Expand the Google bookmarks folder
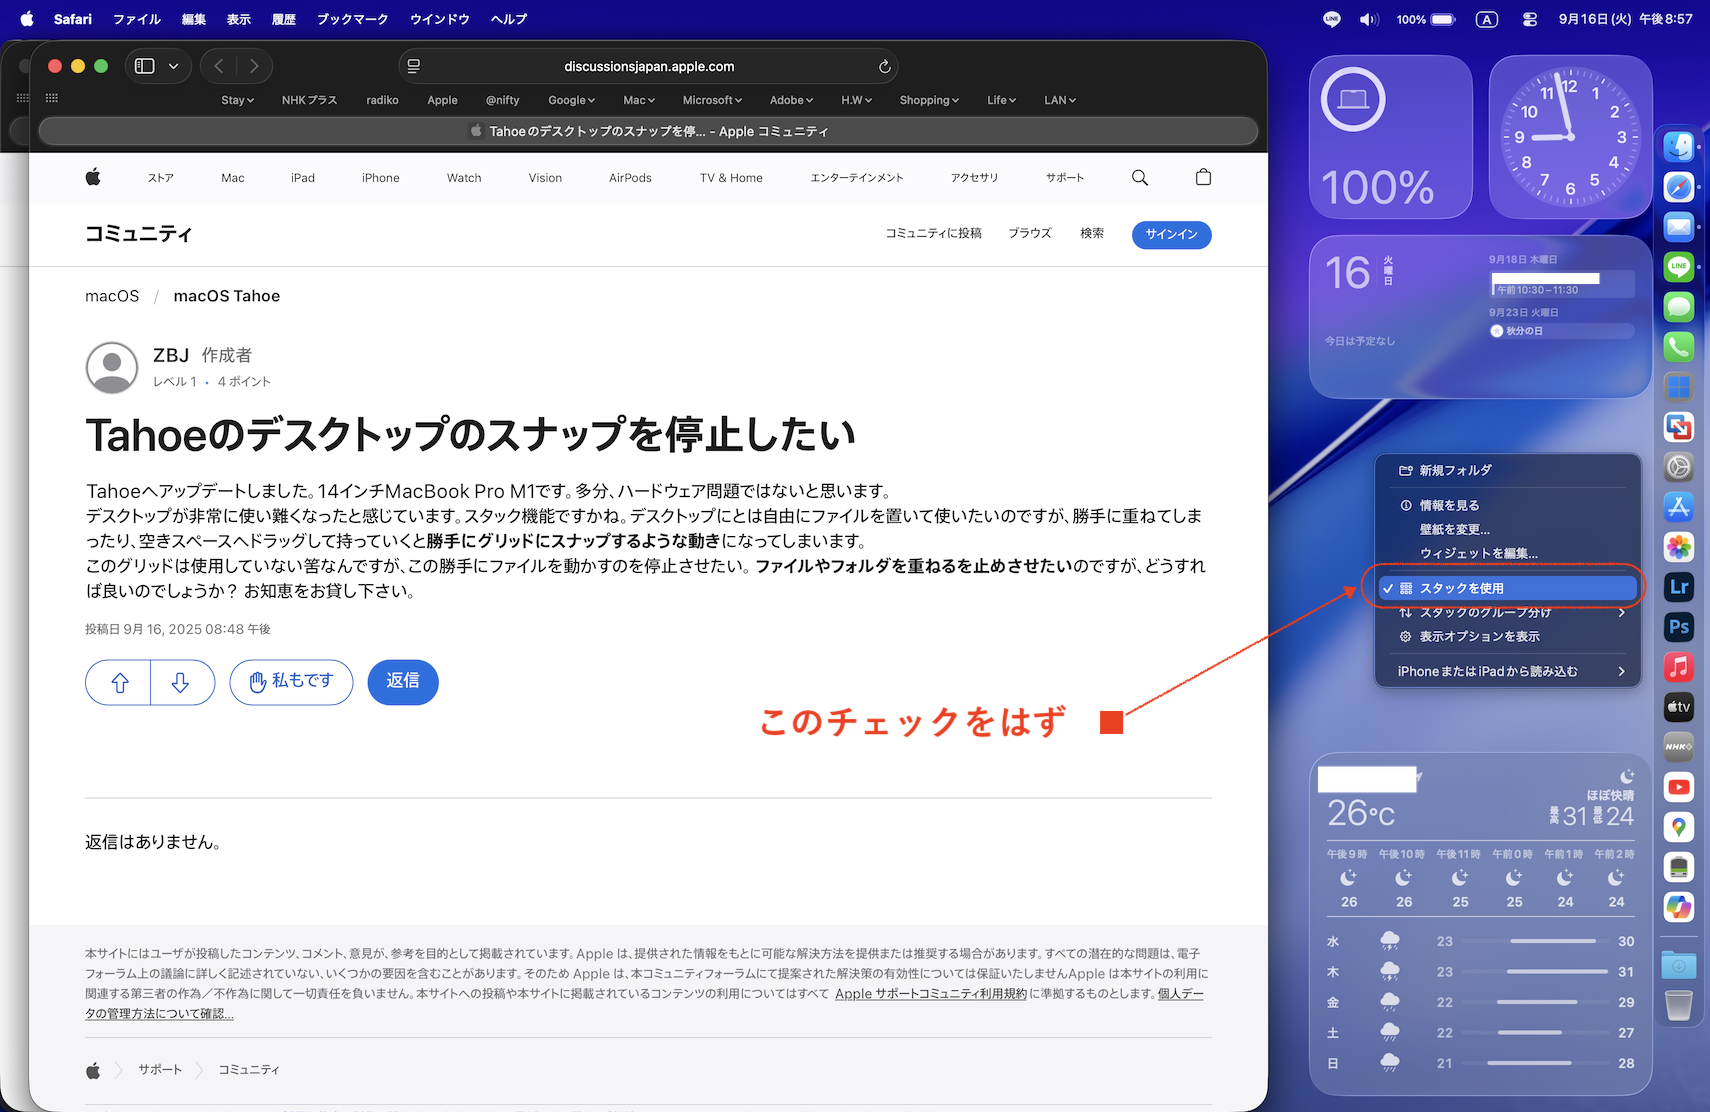Image resolution: width=1710 pixels, height=1112 pixels. tap(572, 100)
